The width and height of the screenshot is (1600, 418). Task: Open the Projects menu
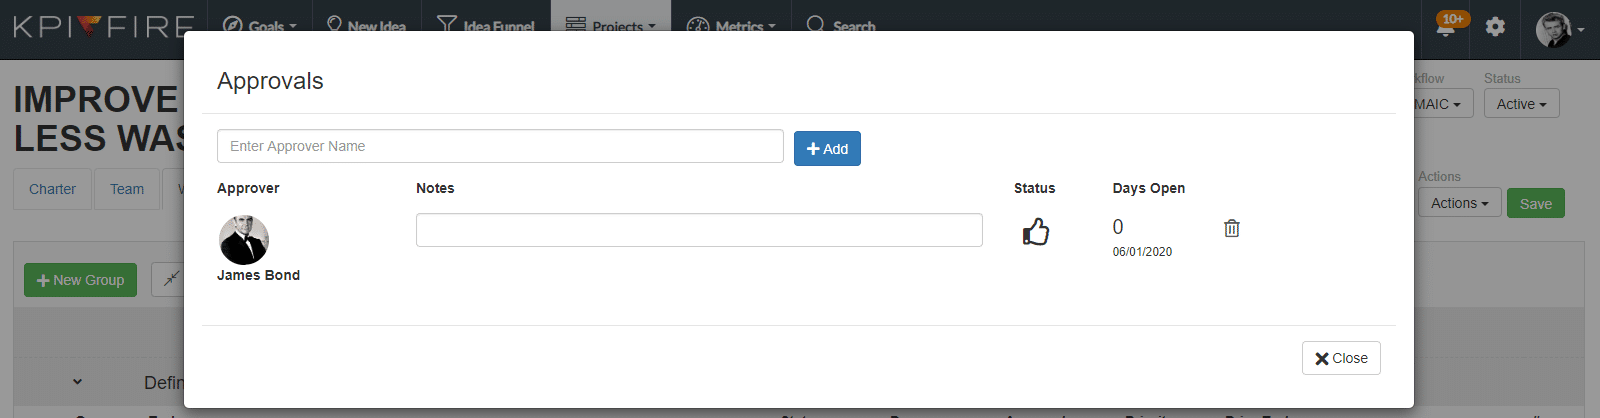[x=611, y=27]
